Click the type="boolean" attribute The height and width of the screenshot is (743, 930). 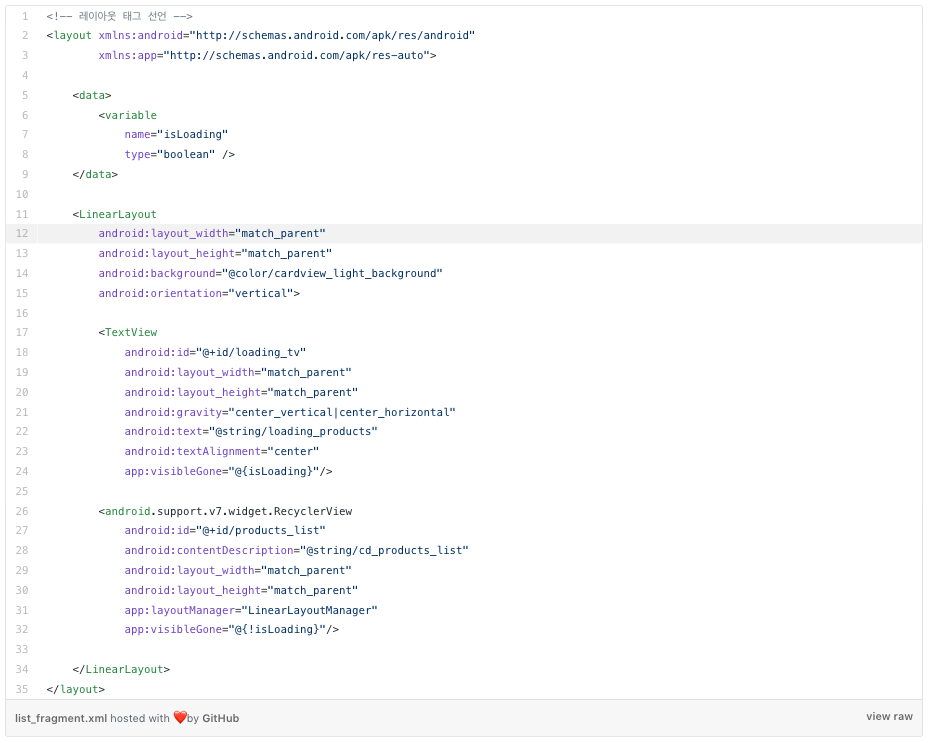[170, 154]
